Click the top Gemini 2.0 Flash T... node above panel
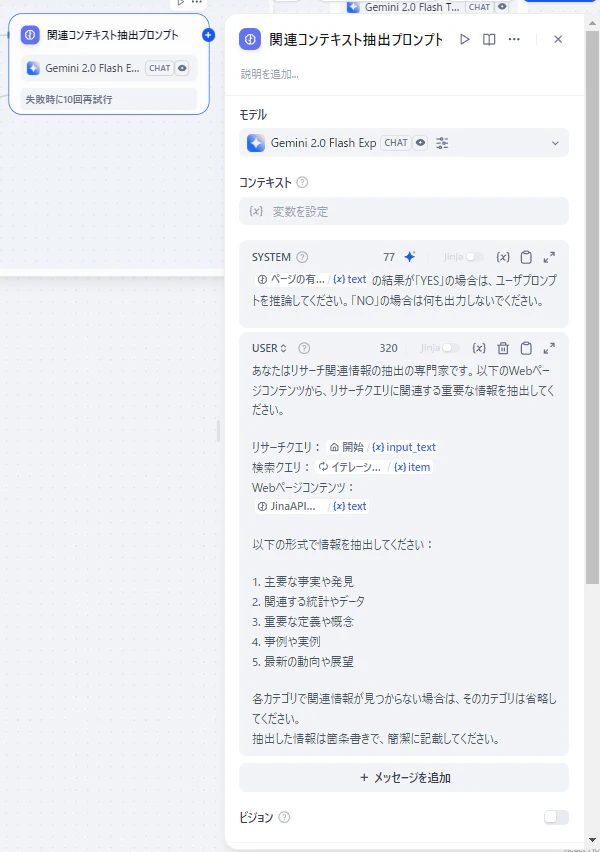 pyautogui.click(x=427, y=7)
